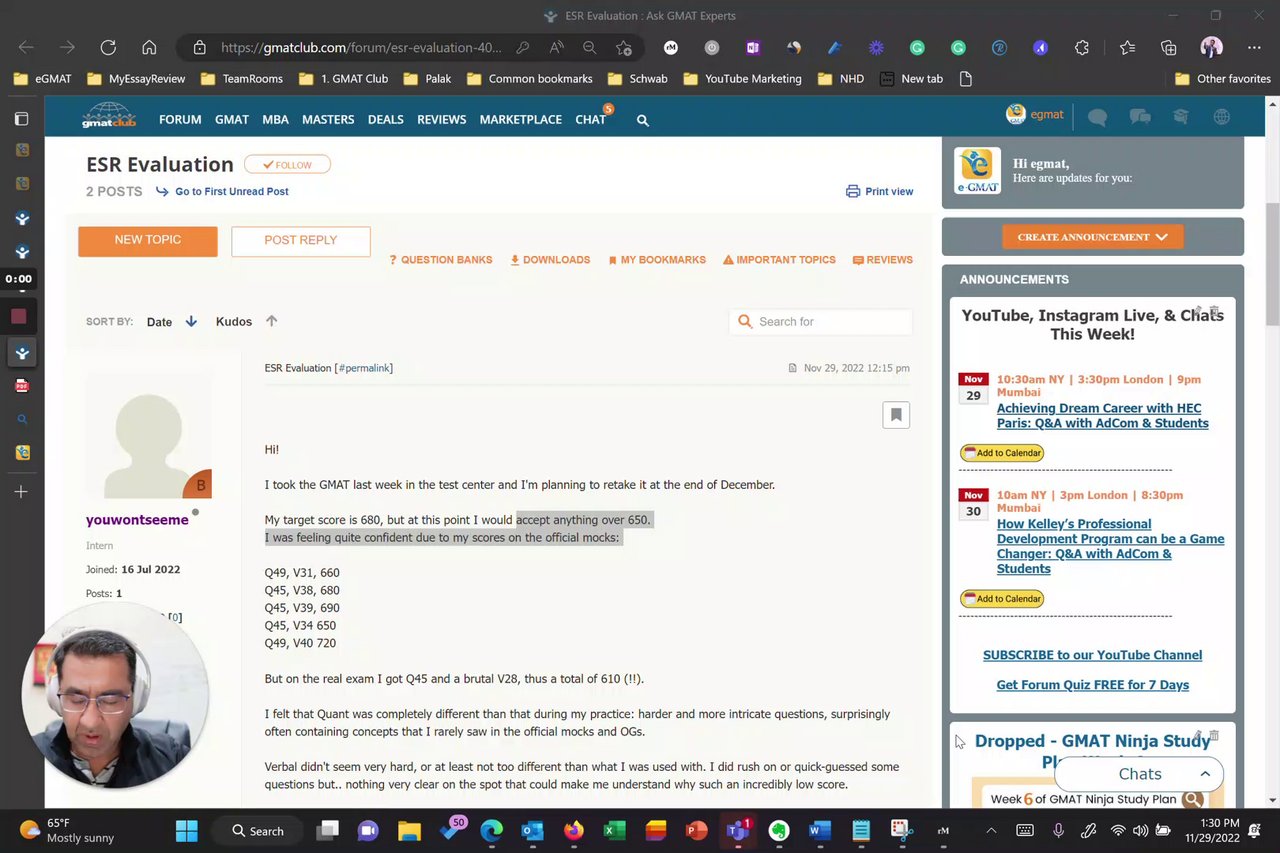Open the browser extensions puzzle icon

(1082, 47)
